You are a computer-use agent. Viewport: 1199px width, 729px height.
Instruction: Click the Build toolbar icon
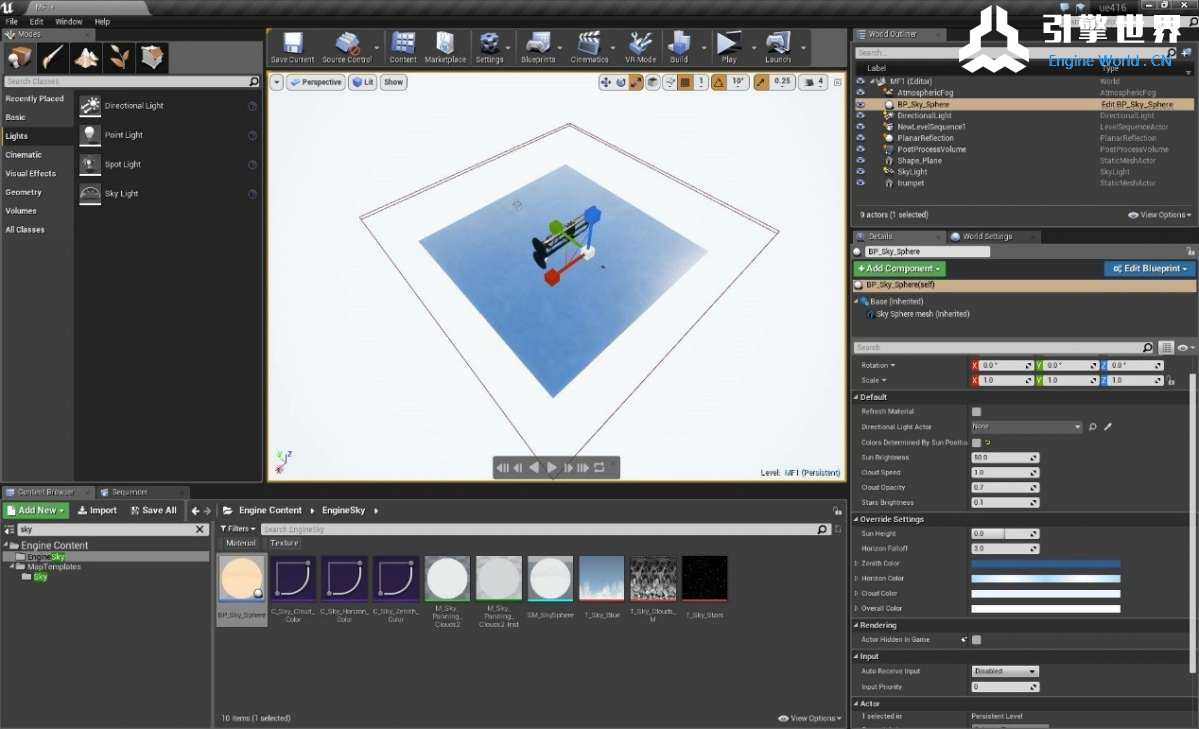pyautogui.click(x=679, y=47)
